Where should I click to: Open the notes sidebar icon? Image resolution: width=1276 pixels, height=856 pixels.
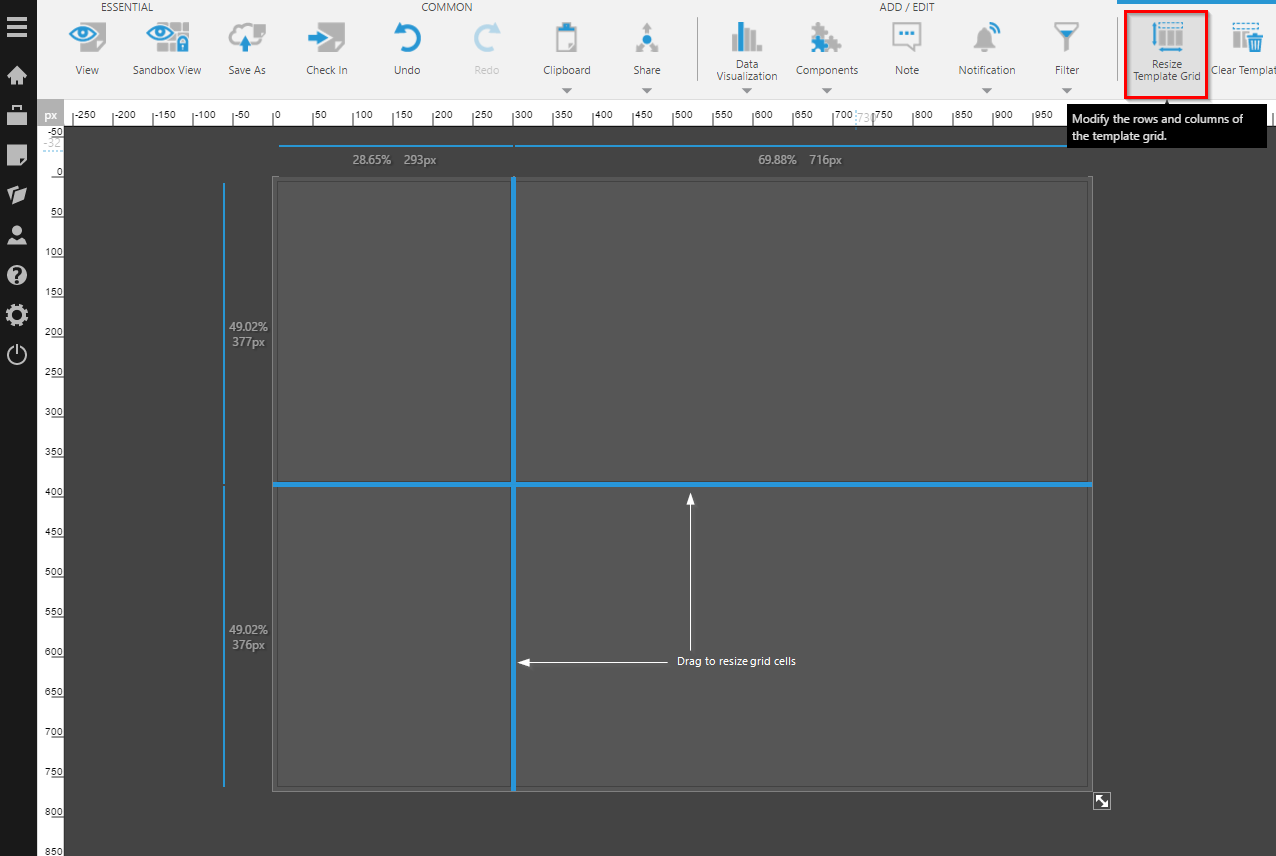tap(17, 155)
